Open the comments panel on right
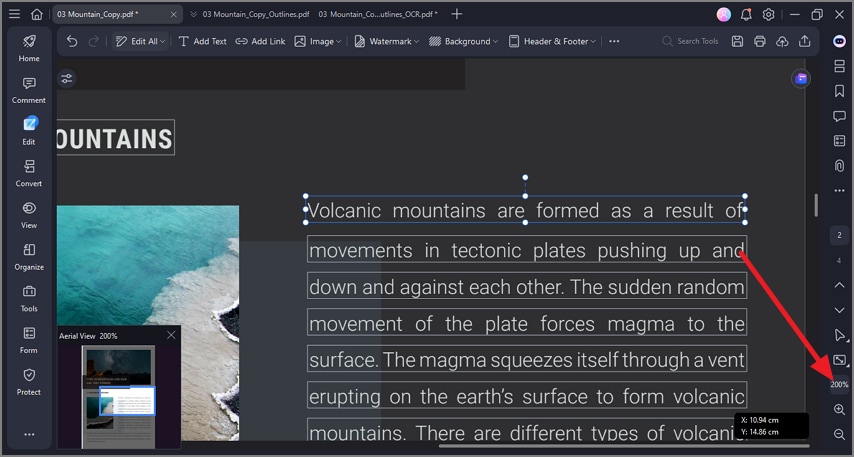Viewport: 854px width, 457px height. [839, 115]
